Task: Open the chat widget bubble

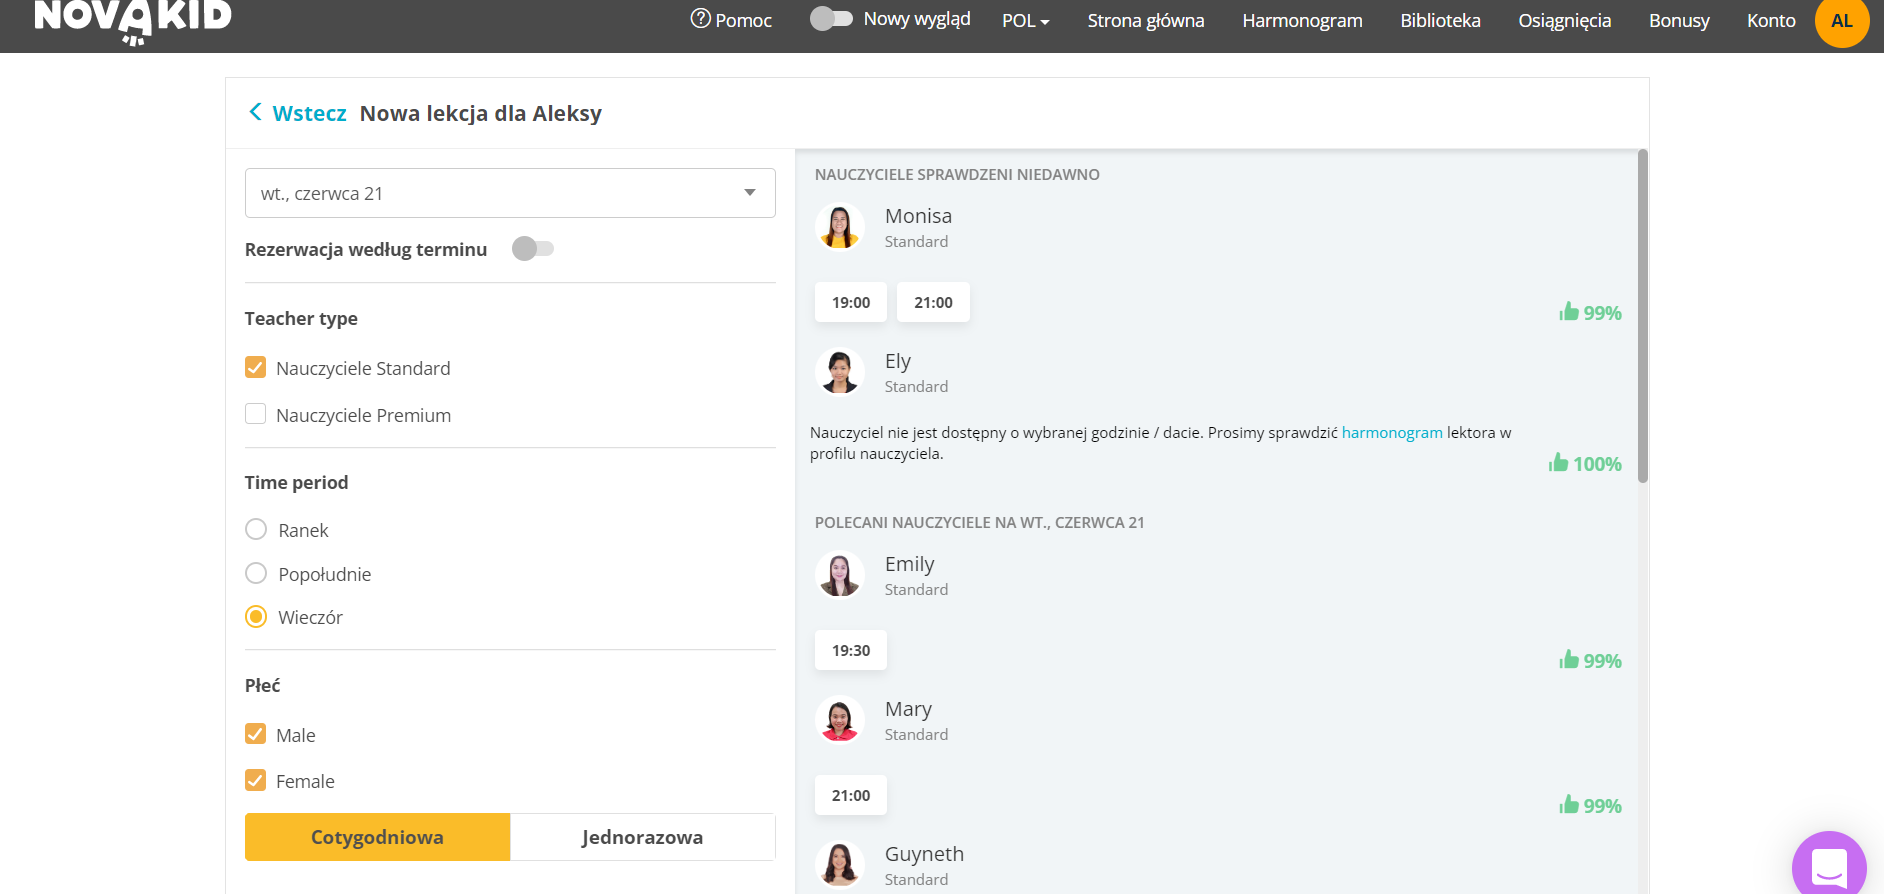Action: click(x=1829, y=866)
